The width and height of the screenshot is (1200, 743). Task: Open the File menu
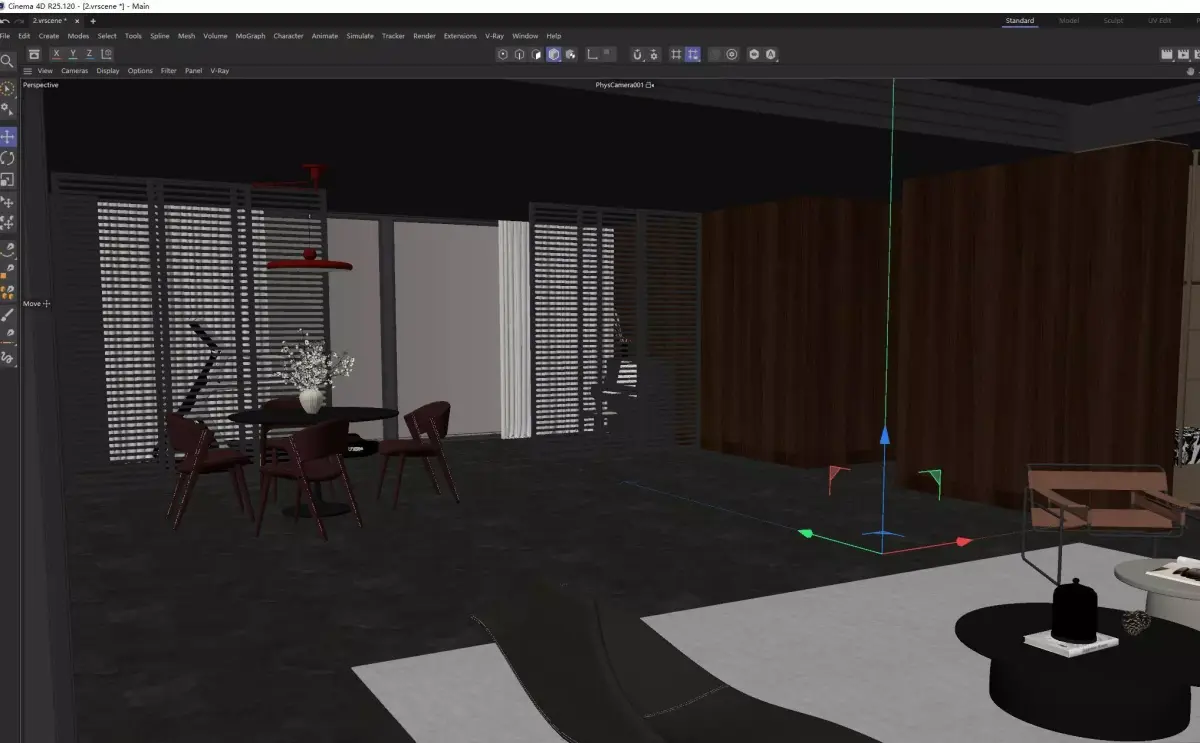point(5,36)
